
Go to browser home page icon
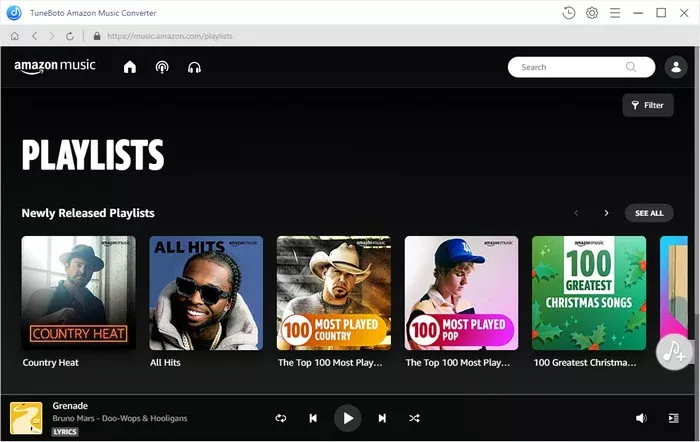15,36
